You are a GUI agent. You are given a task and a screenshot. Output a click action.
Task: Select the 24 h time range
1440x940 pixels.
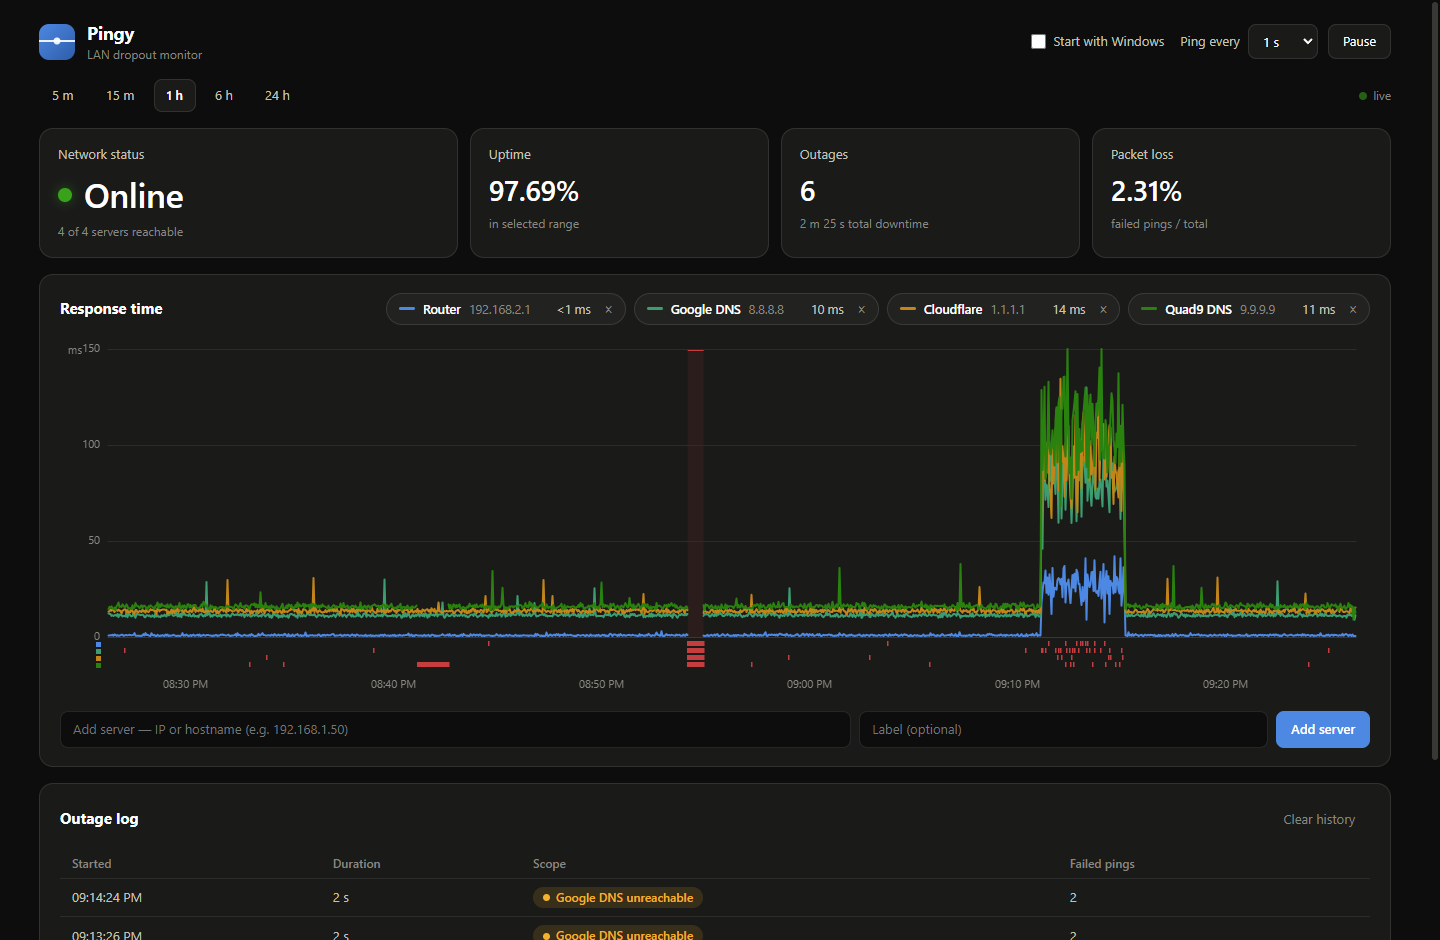(277, 96)
